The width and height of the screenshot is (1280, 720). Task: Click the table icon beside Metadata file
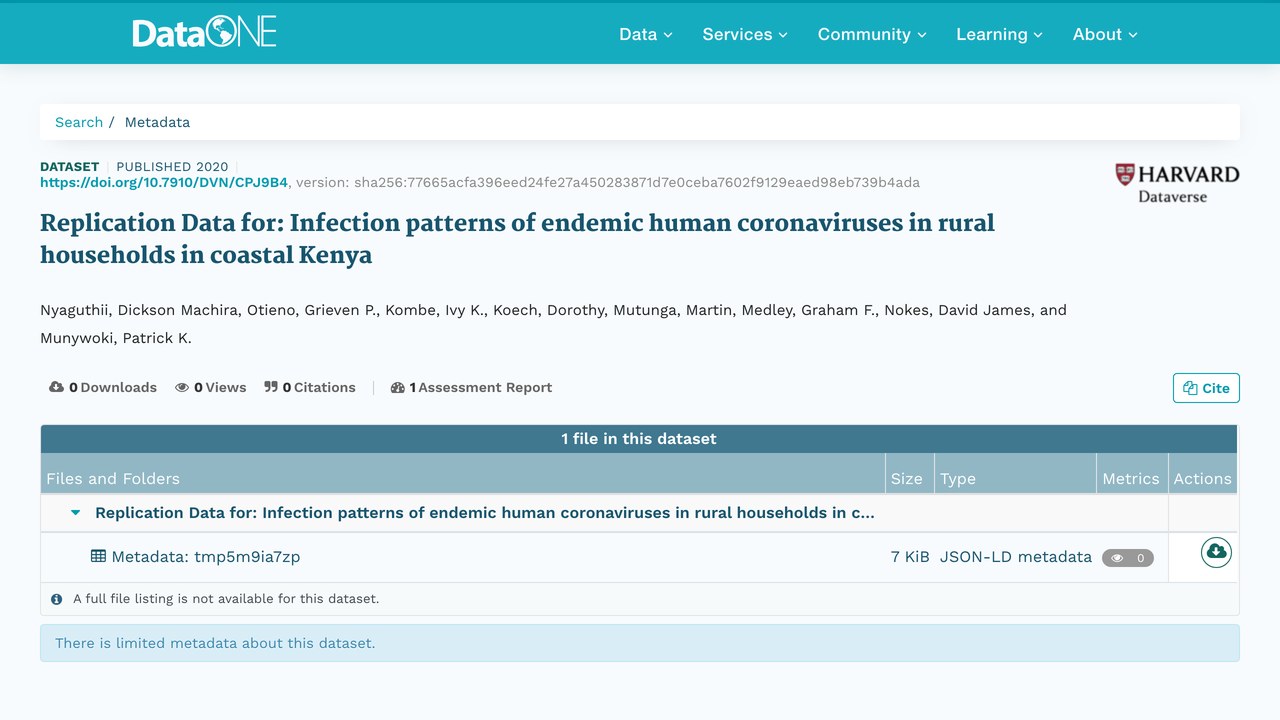pyautogui.click(x=98, y=557)
